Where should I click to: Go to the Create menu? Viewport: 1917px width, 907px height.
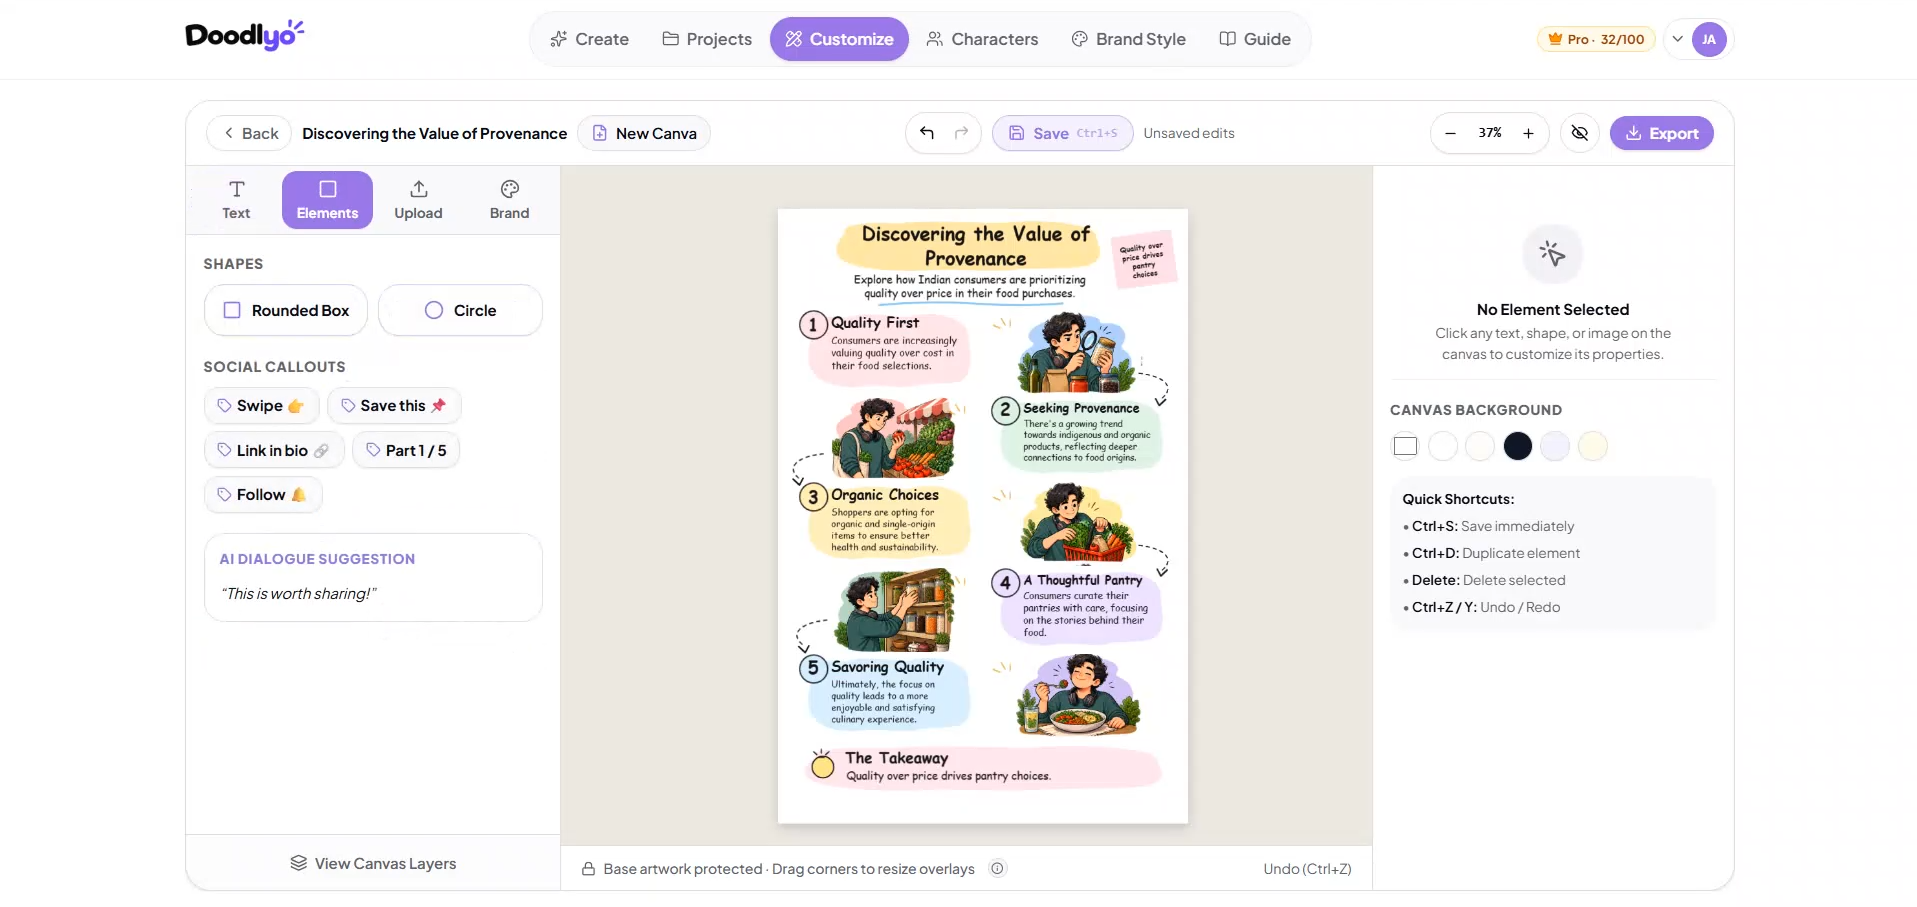[590, 39]
